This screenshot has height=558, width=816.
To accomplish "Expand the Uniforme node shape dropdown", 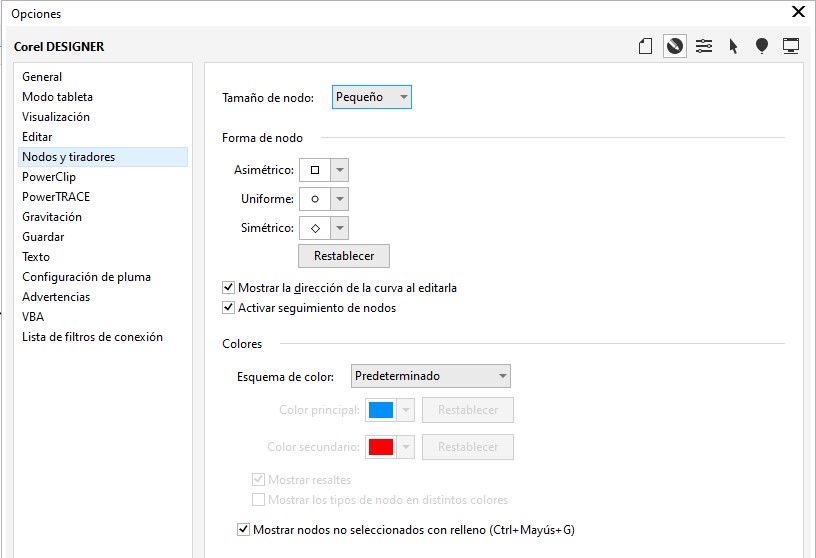I will coord(340,199).
